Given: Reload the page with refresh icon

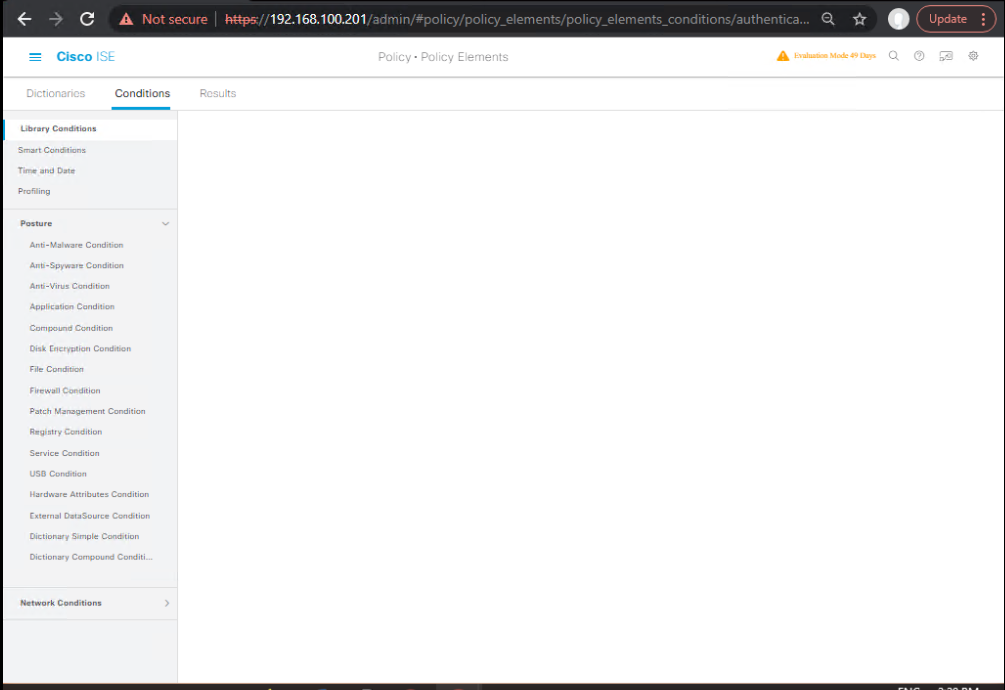Looking at the screenshot, I should 87,19.
